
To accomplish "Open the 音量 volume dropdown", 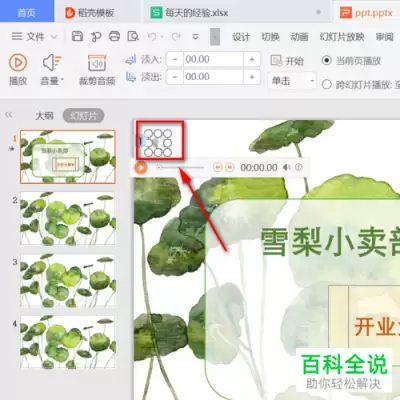I will pos(52,70).
